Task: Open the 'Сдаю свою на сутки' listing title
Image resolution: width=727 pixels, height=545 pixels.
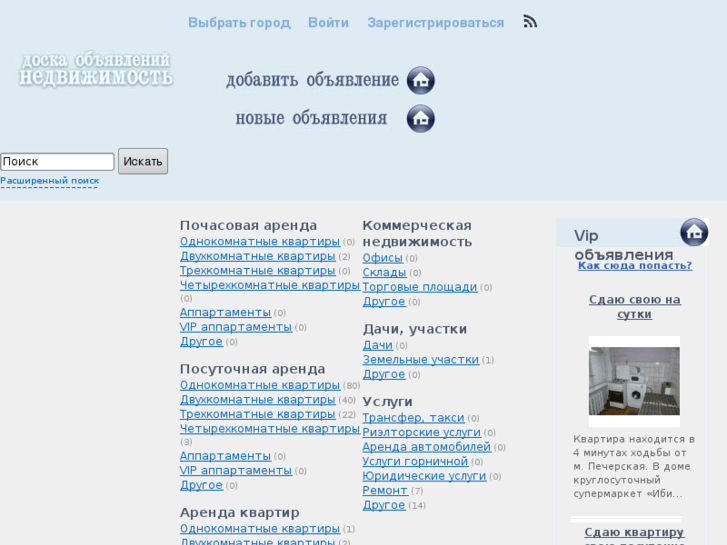Action: (x=635, y=307)
